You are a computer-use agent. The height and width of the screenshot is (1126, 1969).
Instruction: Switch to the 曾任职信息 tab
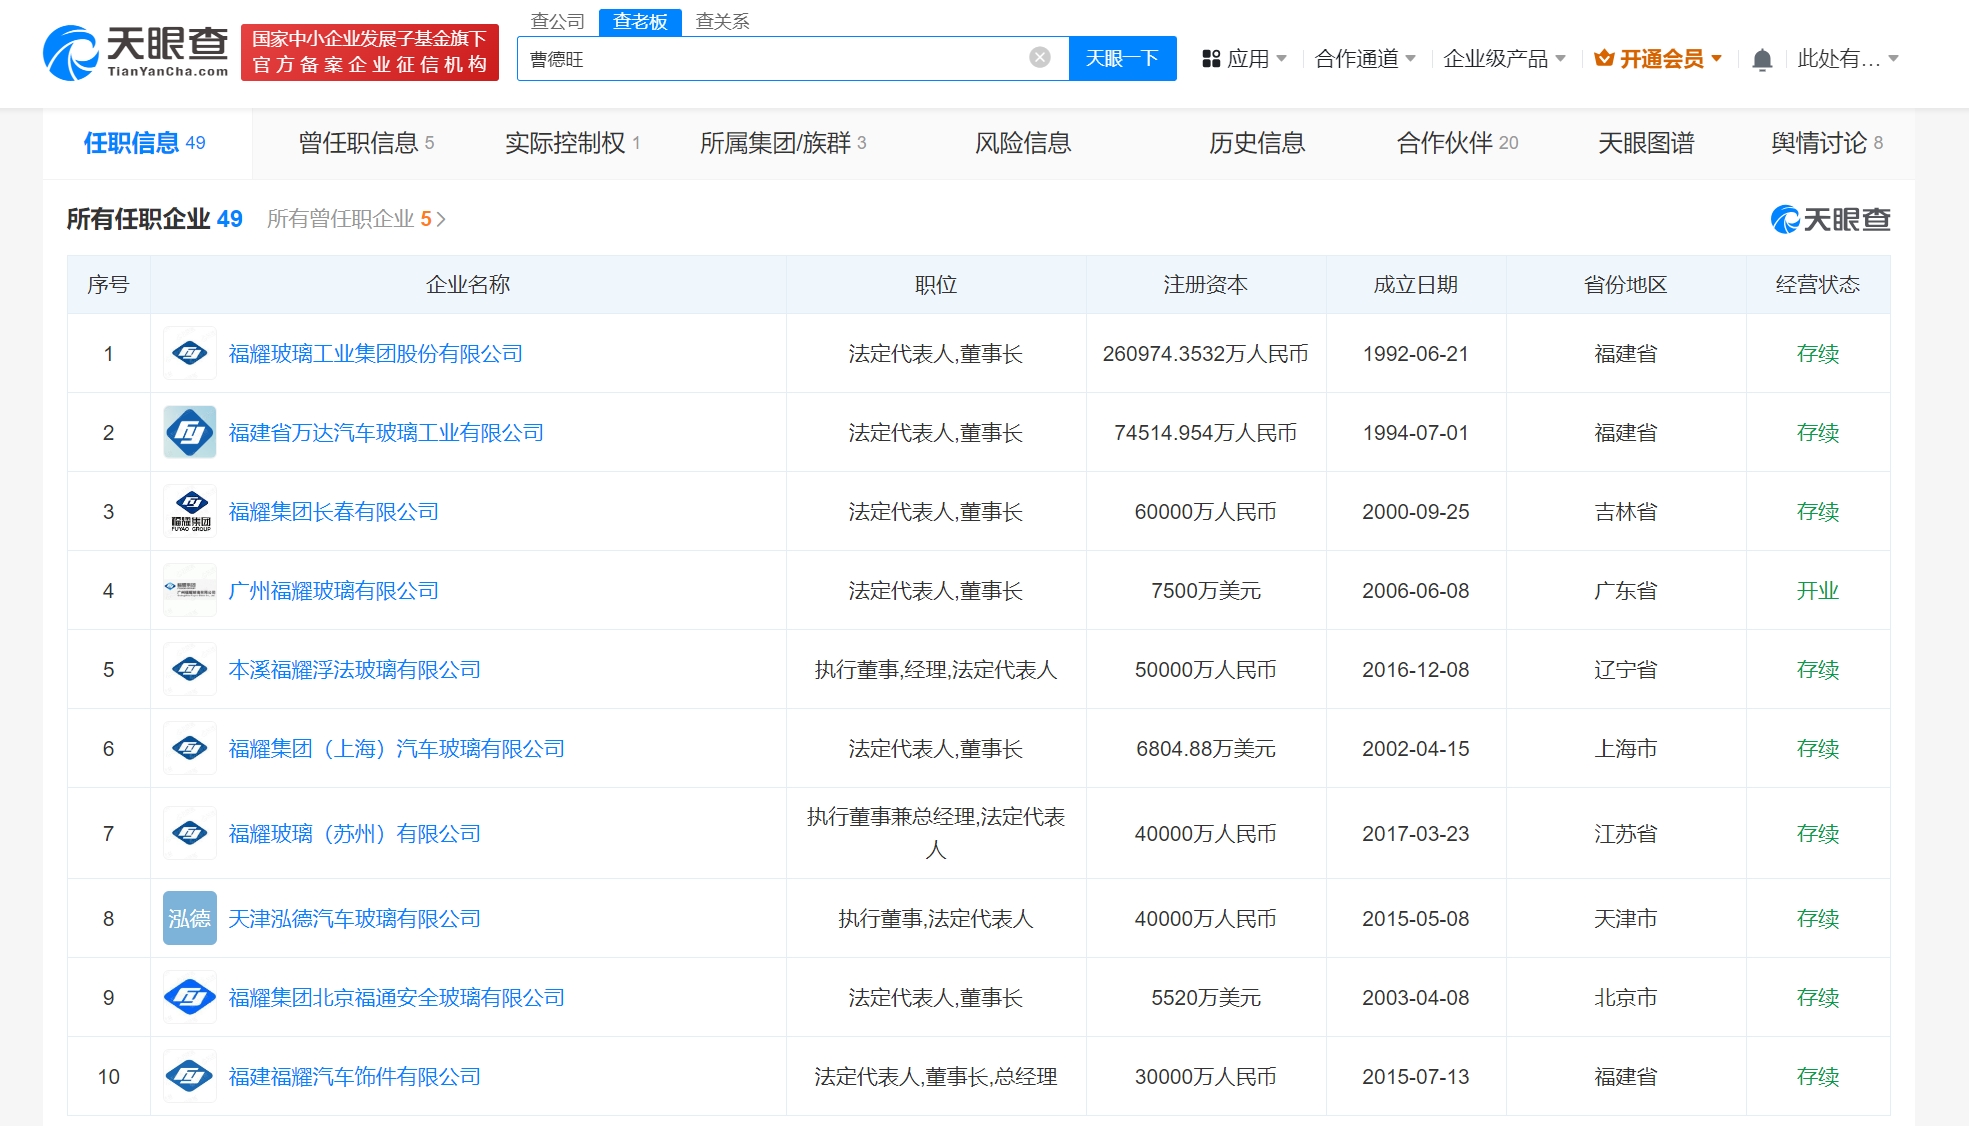click(x=366, y=143)
